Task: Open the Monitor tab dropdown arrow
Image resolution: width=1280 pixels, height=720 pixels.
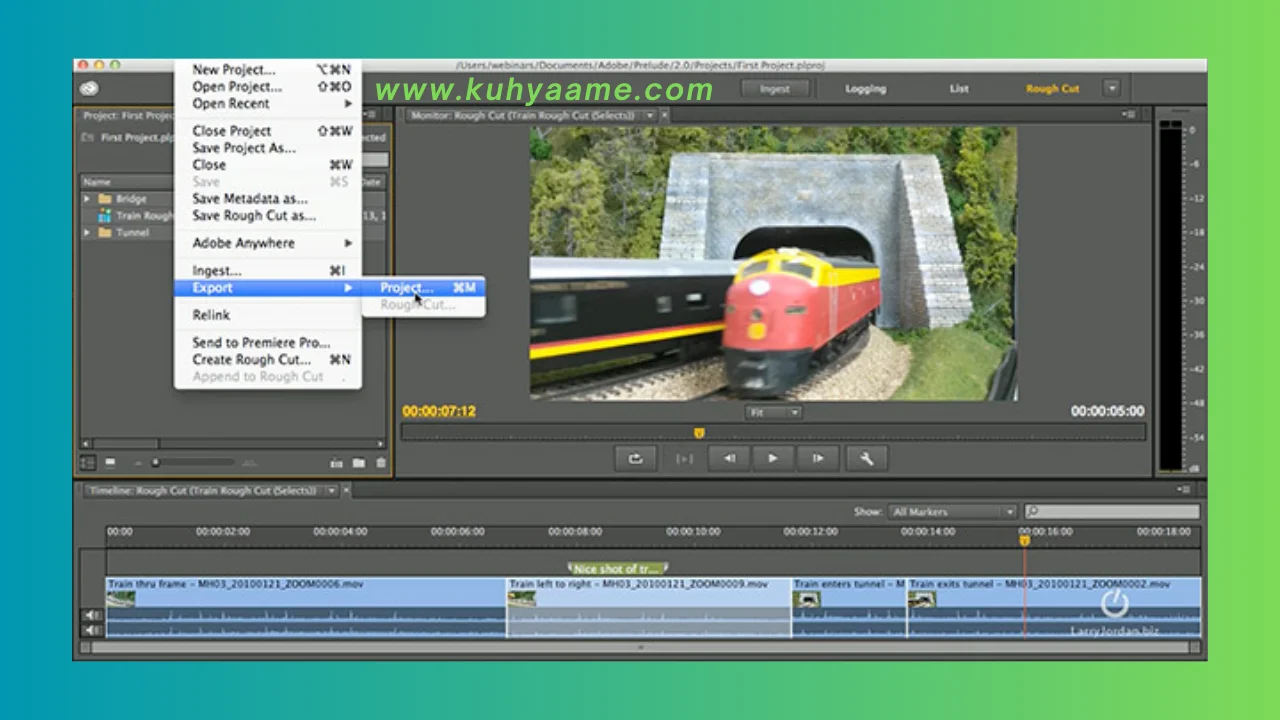Action: click(649, 115)
